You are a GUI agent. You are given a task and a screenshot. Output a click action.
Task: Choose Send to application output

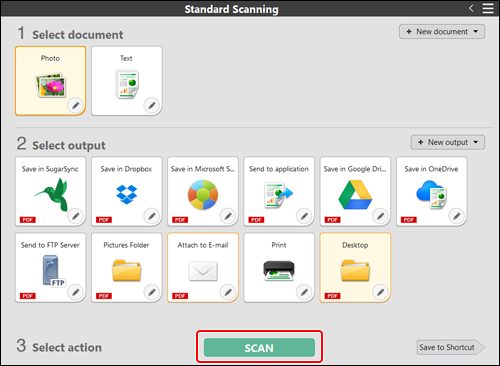[279, 191]
